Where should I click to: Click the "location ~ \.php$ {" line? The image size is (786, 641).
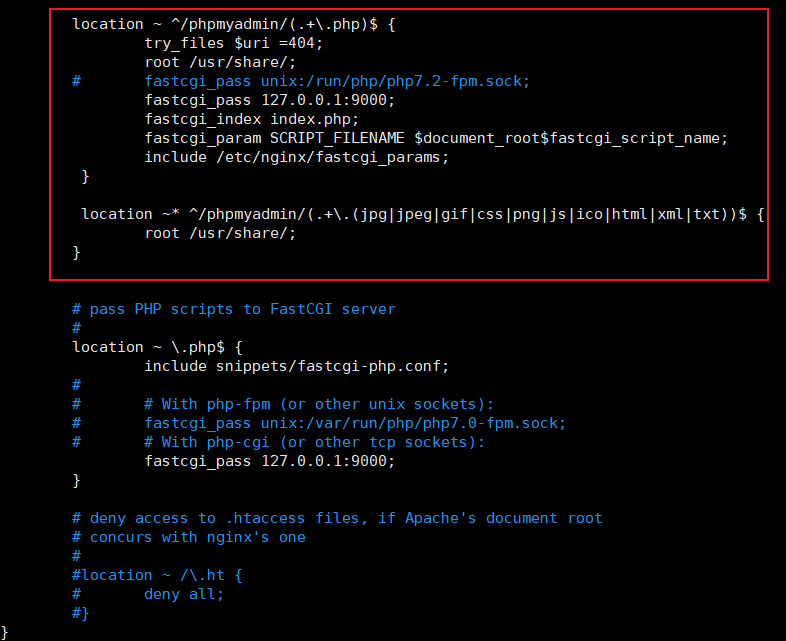(157, 347)
